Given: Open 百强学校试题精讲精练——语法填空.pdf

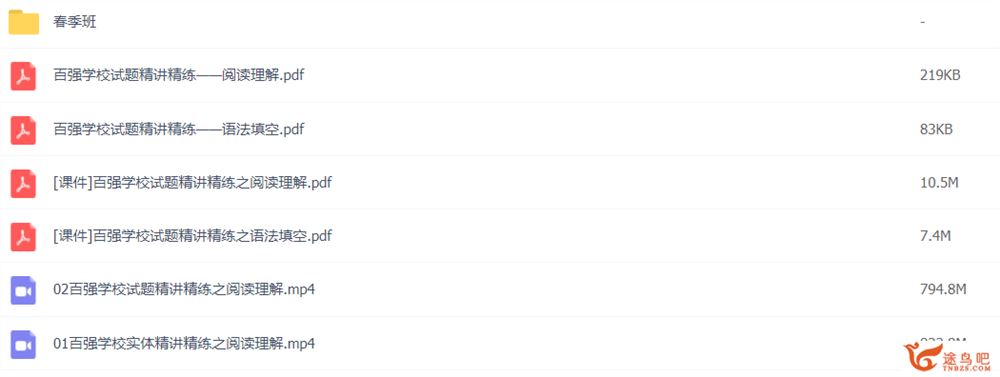Looking at the screenshot, I should (179, 129).
